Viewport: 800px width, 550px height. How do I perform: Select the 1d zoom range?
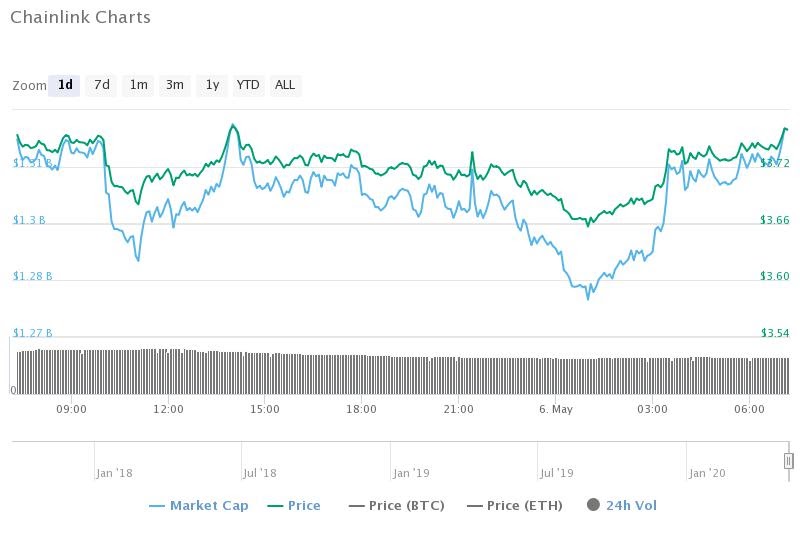point(64,85)
